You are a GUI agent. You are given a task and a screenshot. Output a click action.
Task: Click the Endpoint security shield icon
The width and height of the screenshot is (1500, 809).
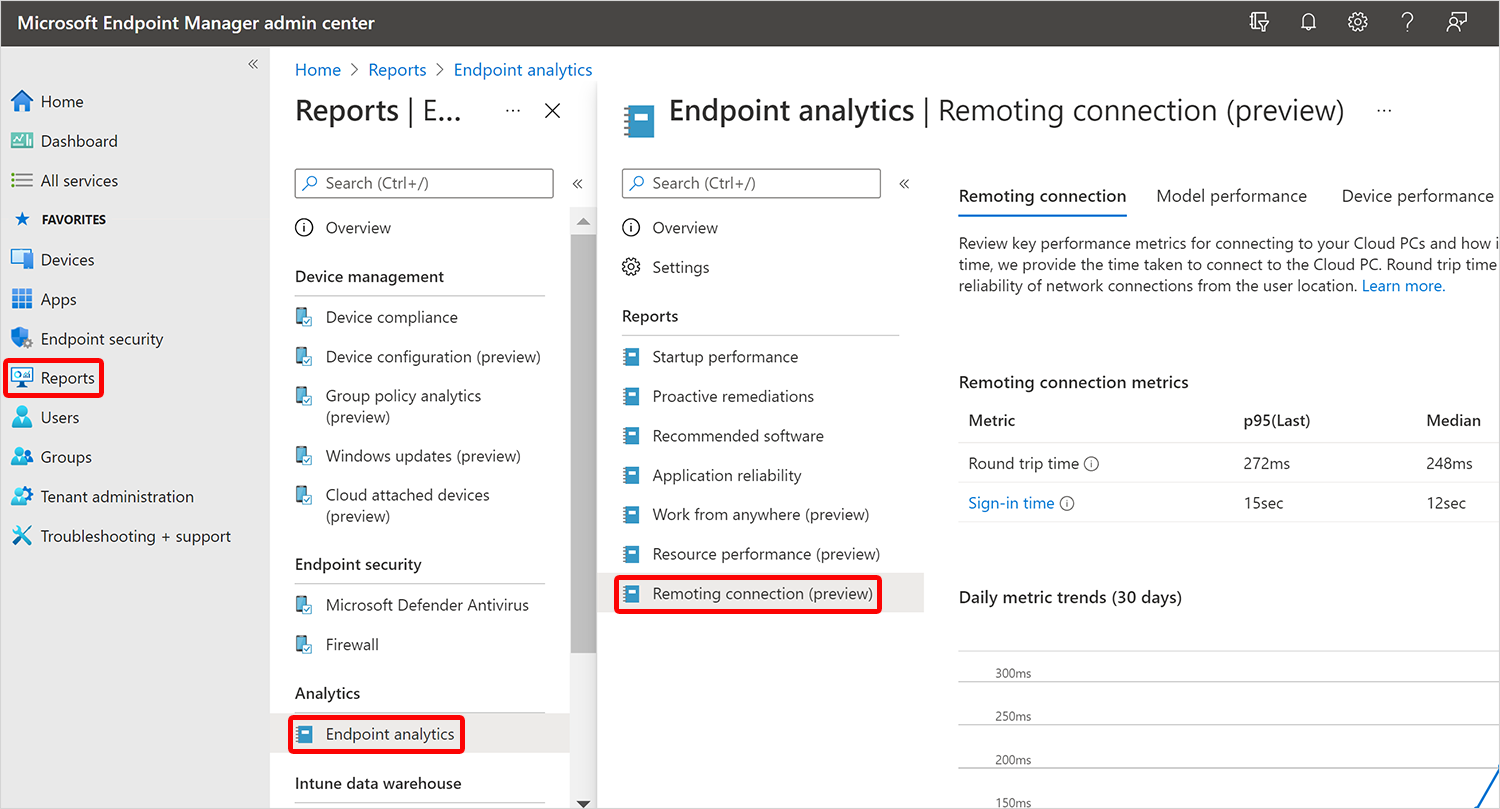[22, 339]
